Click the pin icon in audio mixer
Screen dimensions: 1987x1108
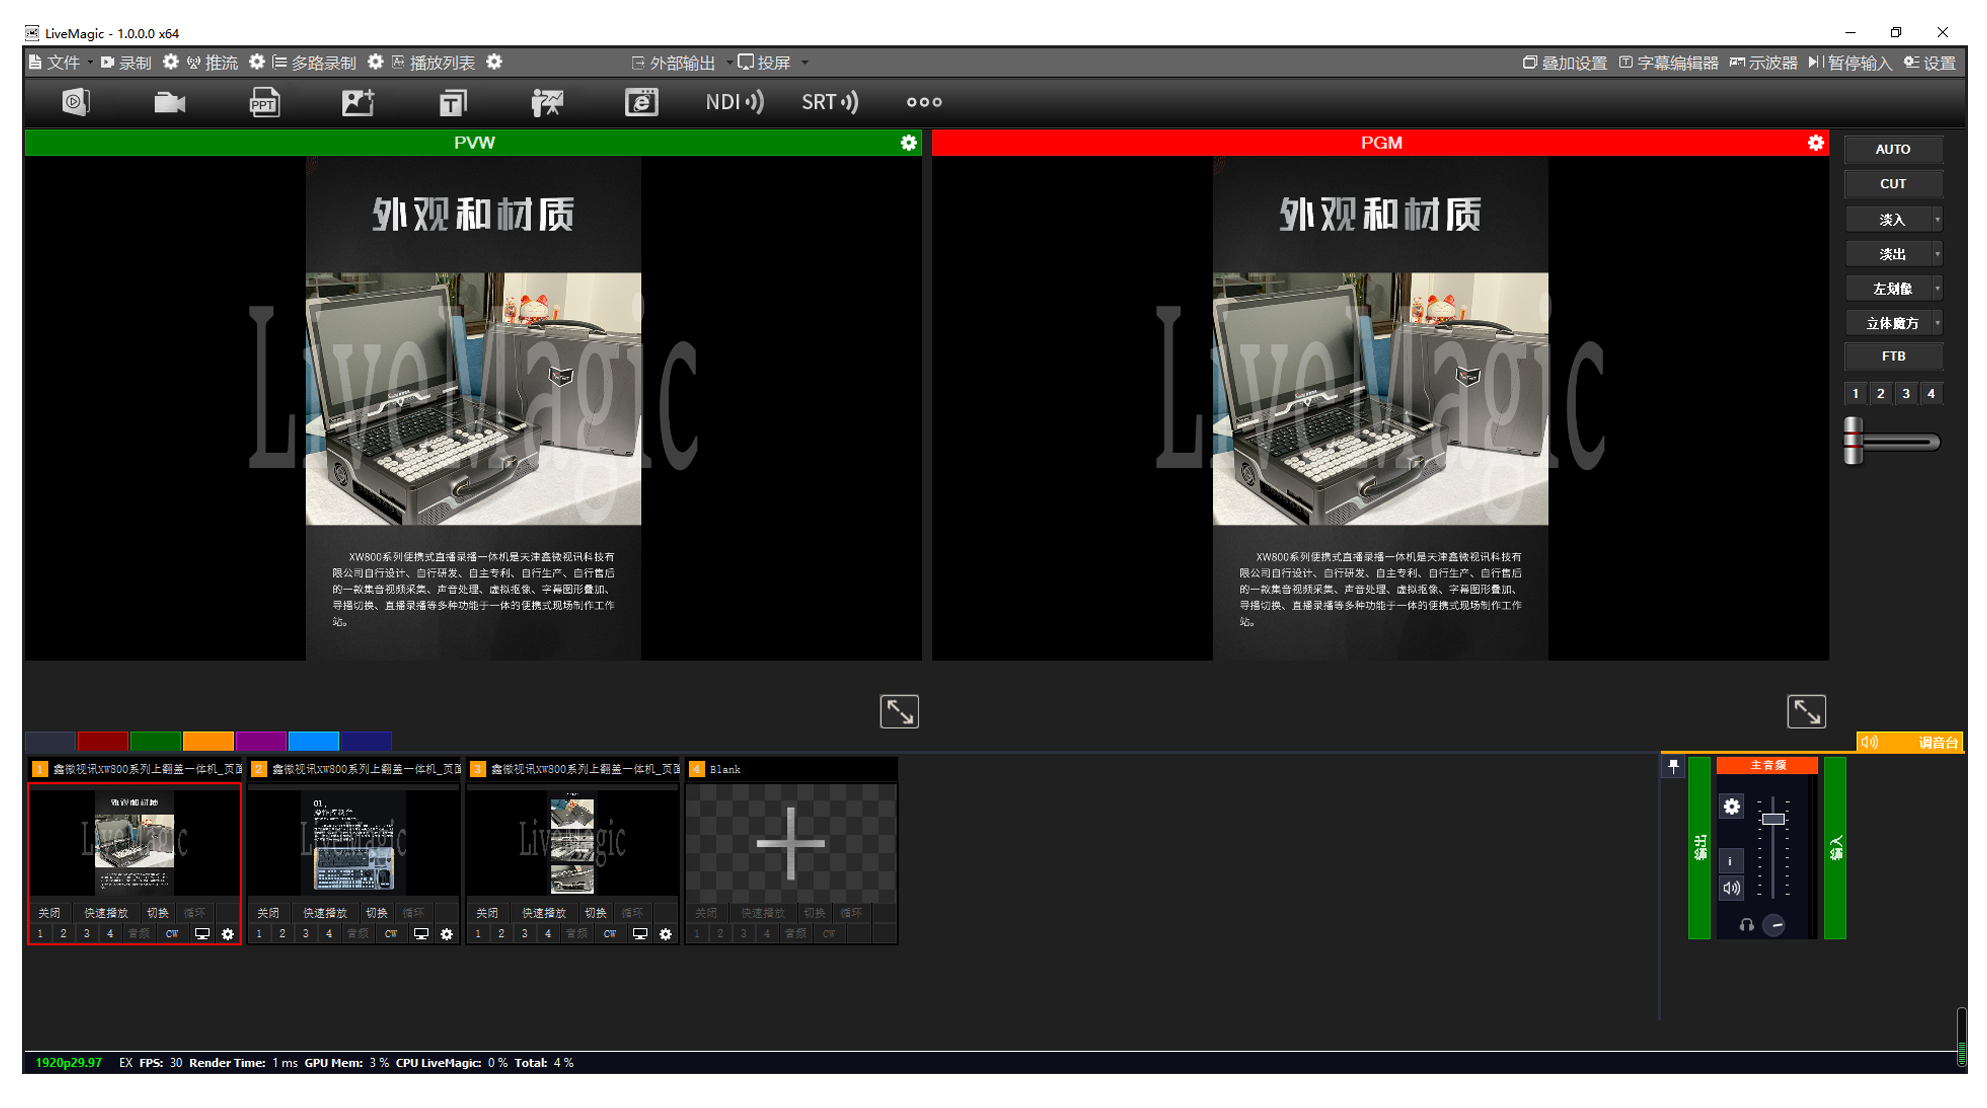click(x=1673, y=767)
